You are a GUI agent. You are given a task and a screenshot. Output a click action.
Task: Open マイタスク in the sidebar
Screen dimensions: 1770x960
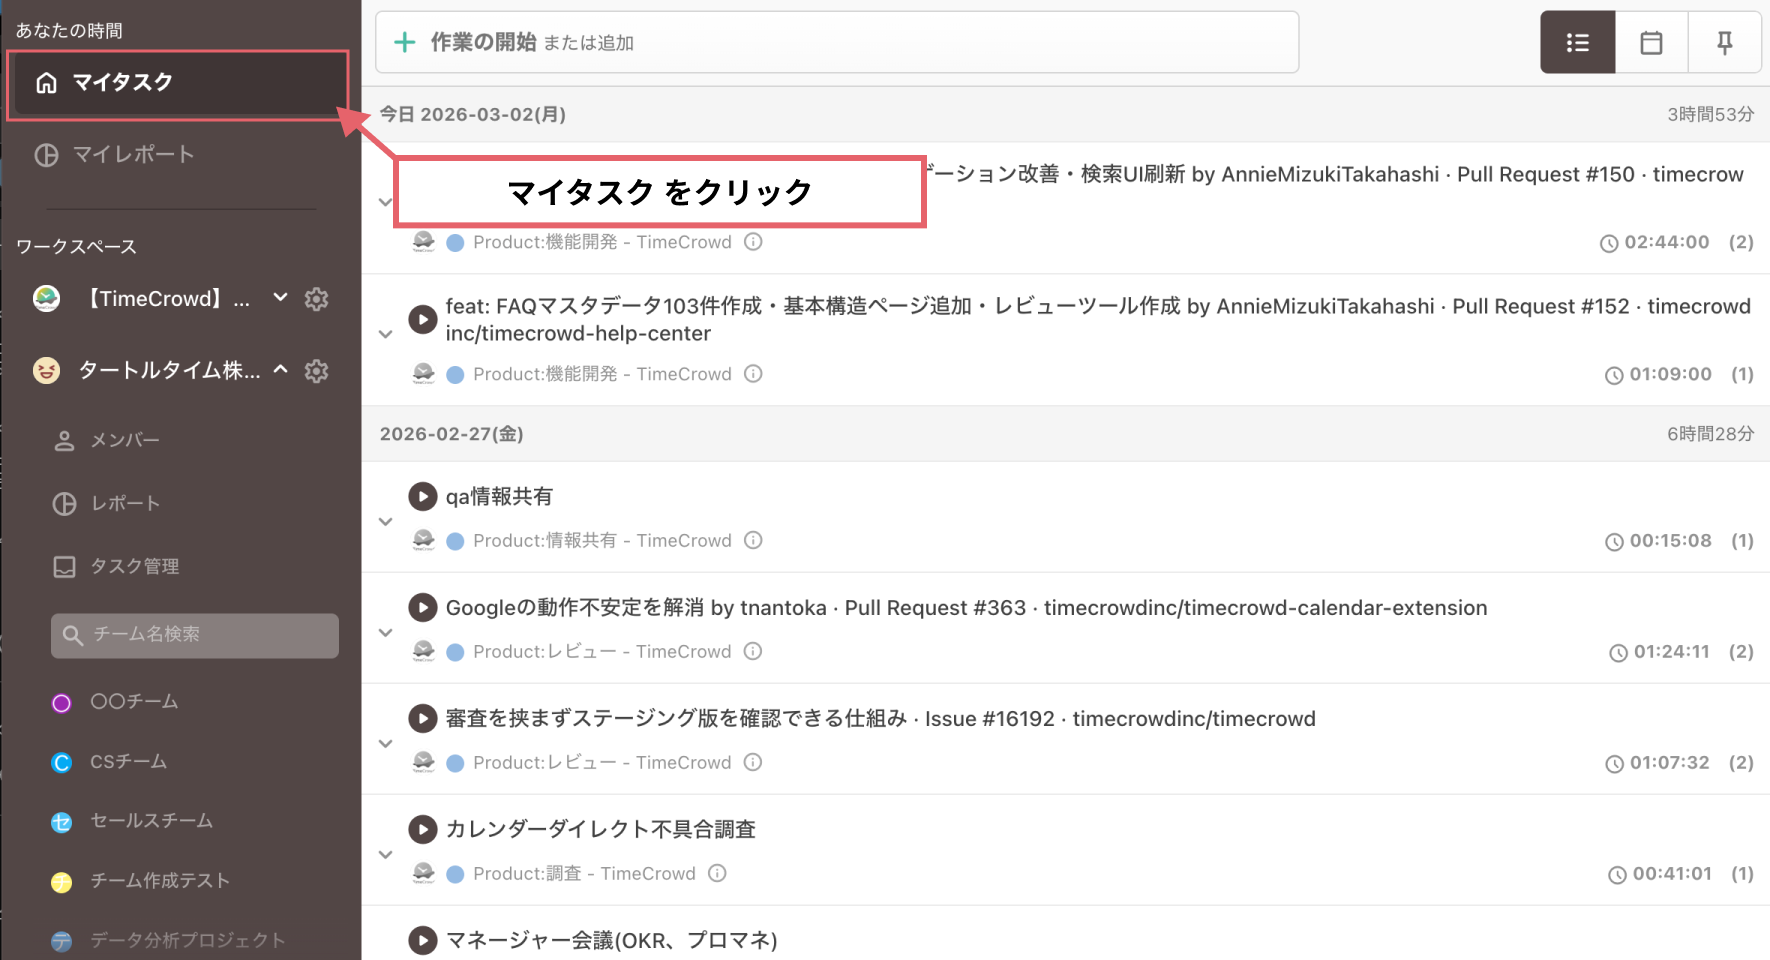pyautogui.click(x=122, y=83)
